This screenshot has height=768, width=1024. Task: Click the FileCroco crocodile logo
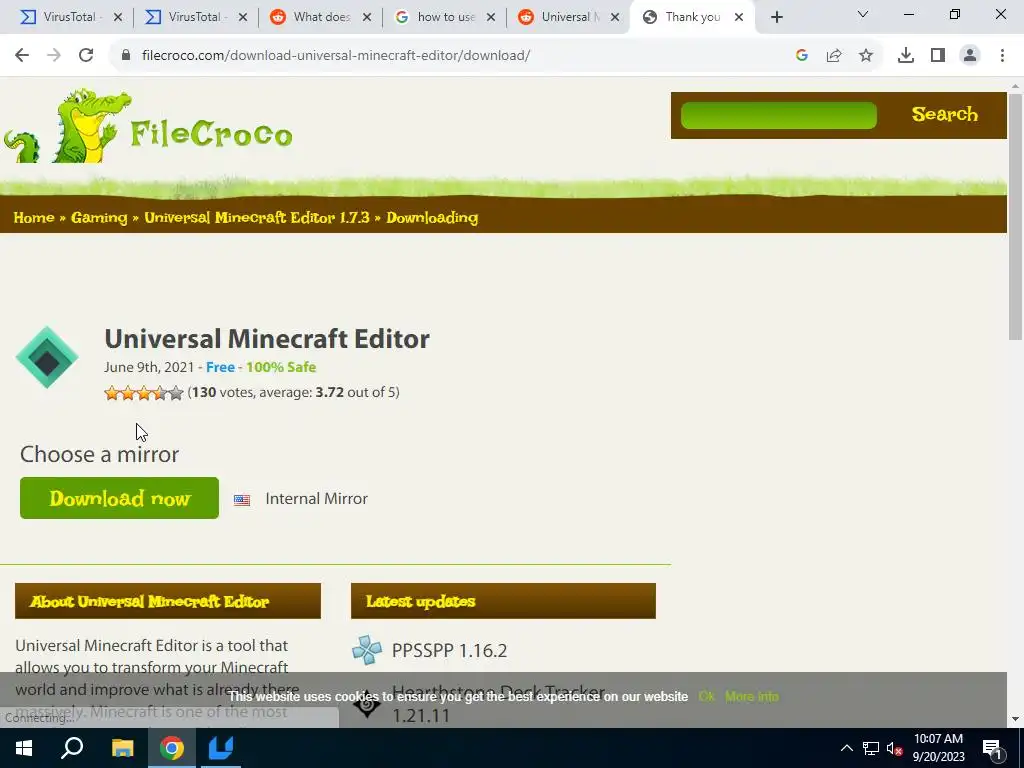[148, 126]
